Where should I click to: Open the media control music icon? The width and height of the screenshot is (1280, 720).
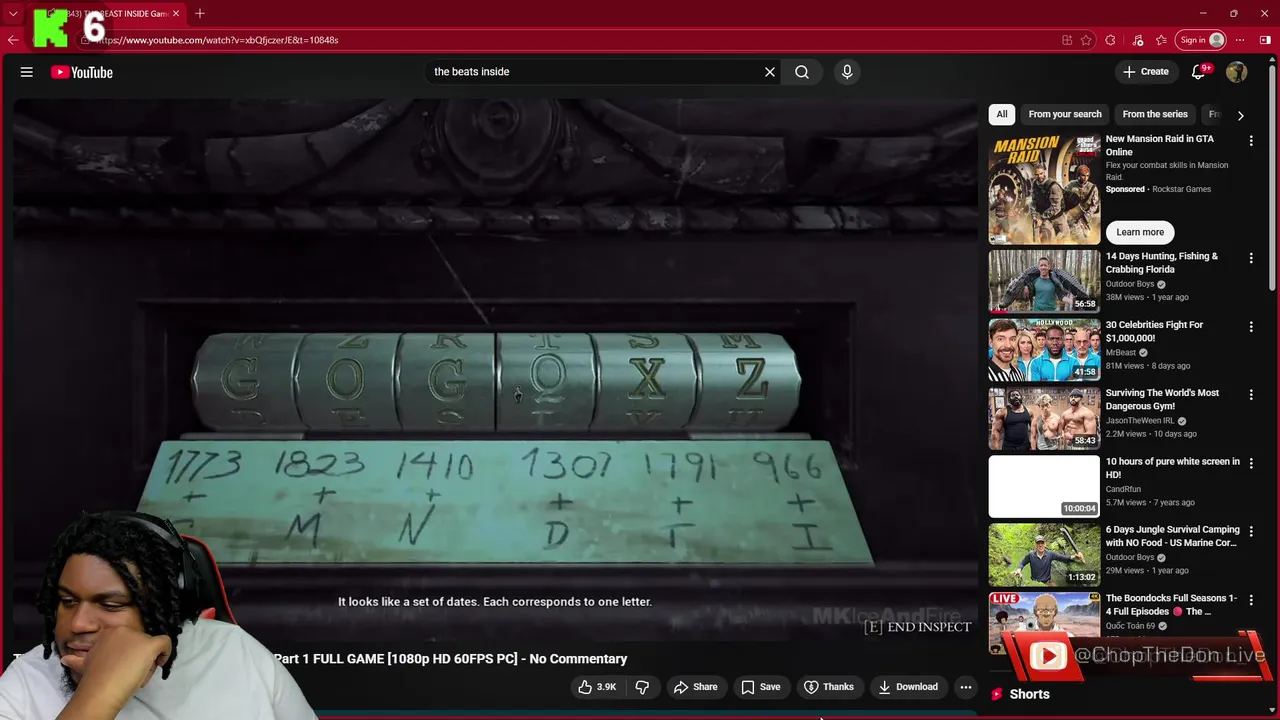pos(1137,40)
